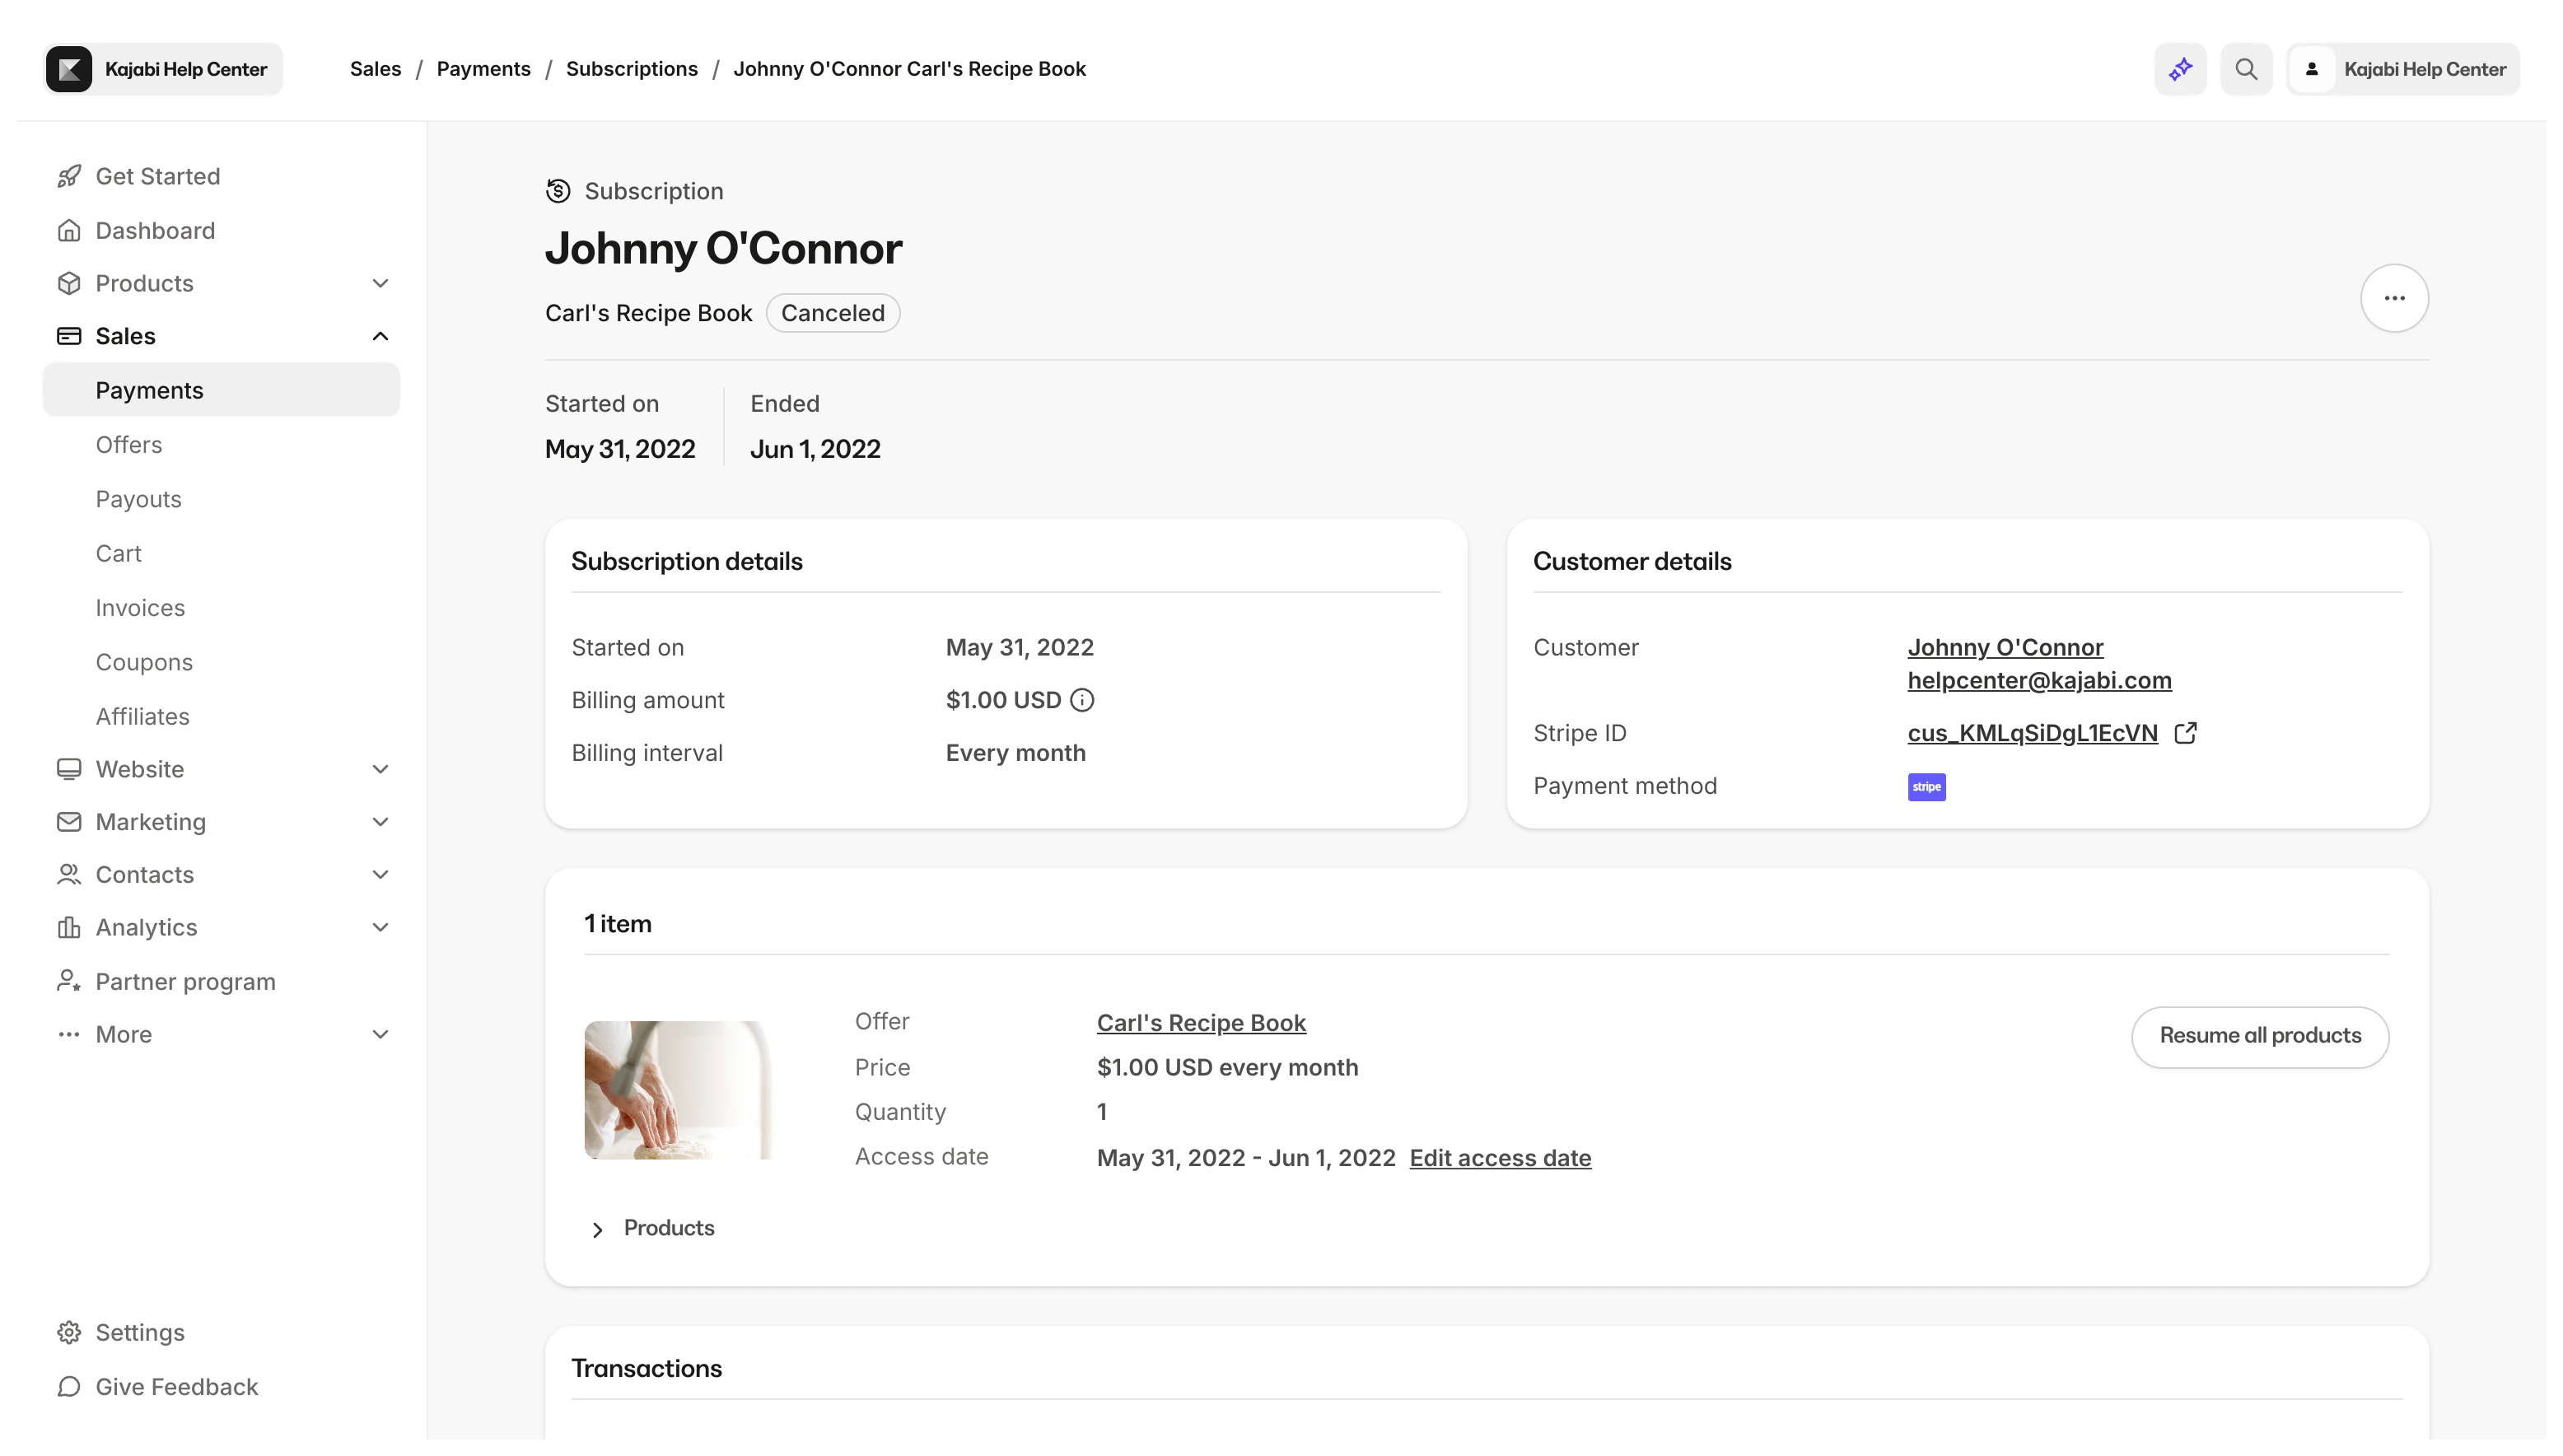Click the Give Feedback speech bubble icon

(x=69, y=1387)
